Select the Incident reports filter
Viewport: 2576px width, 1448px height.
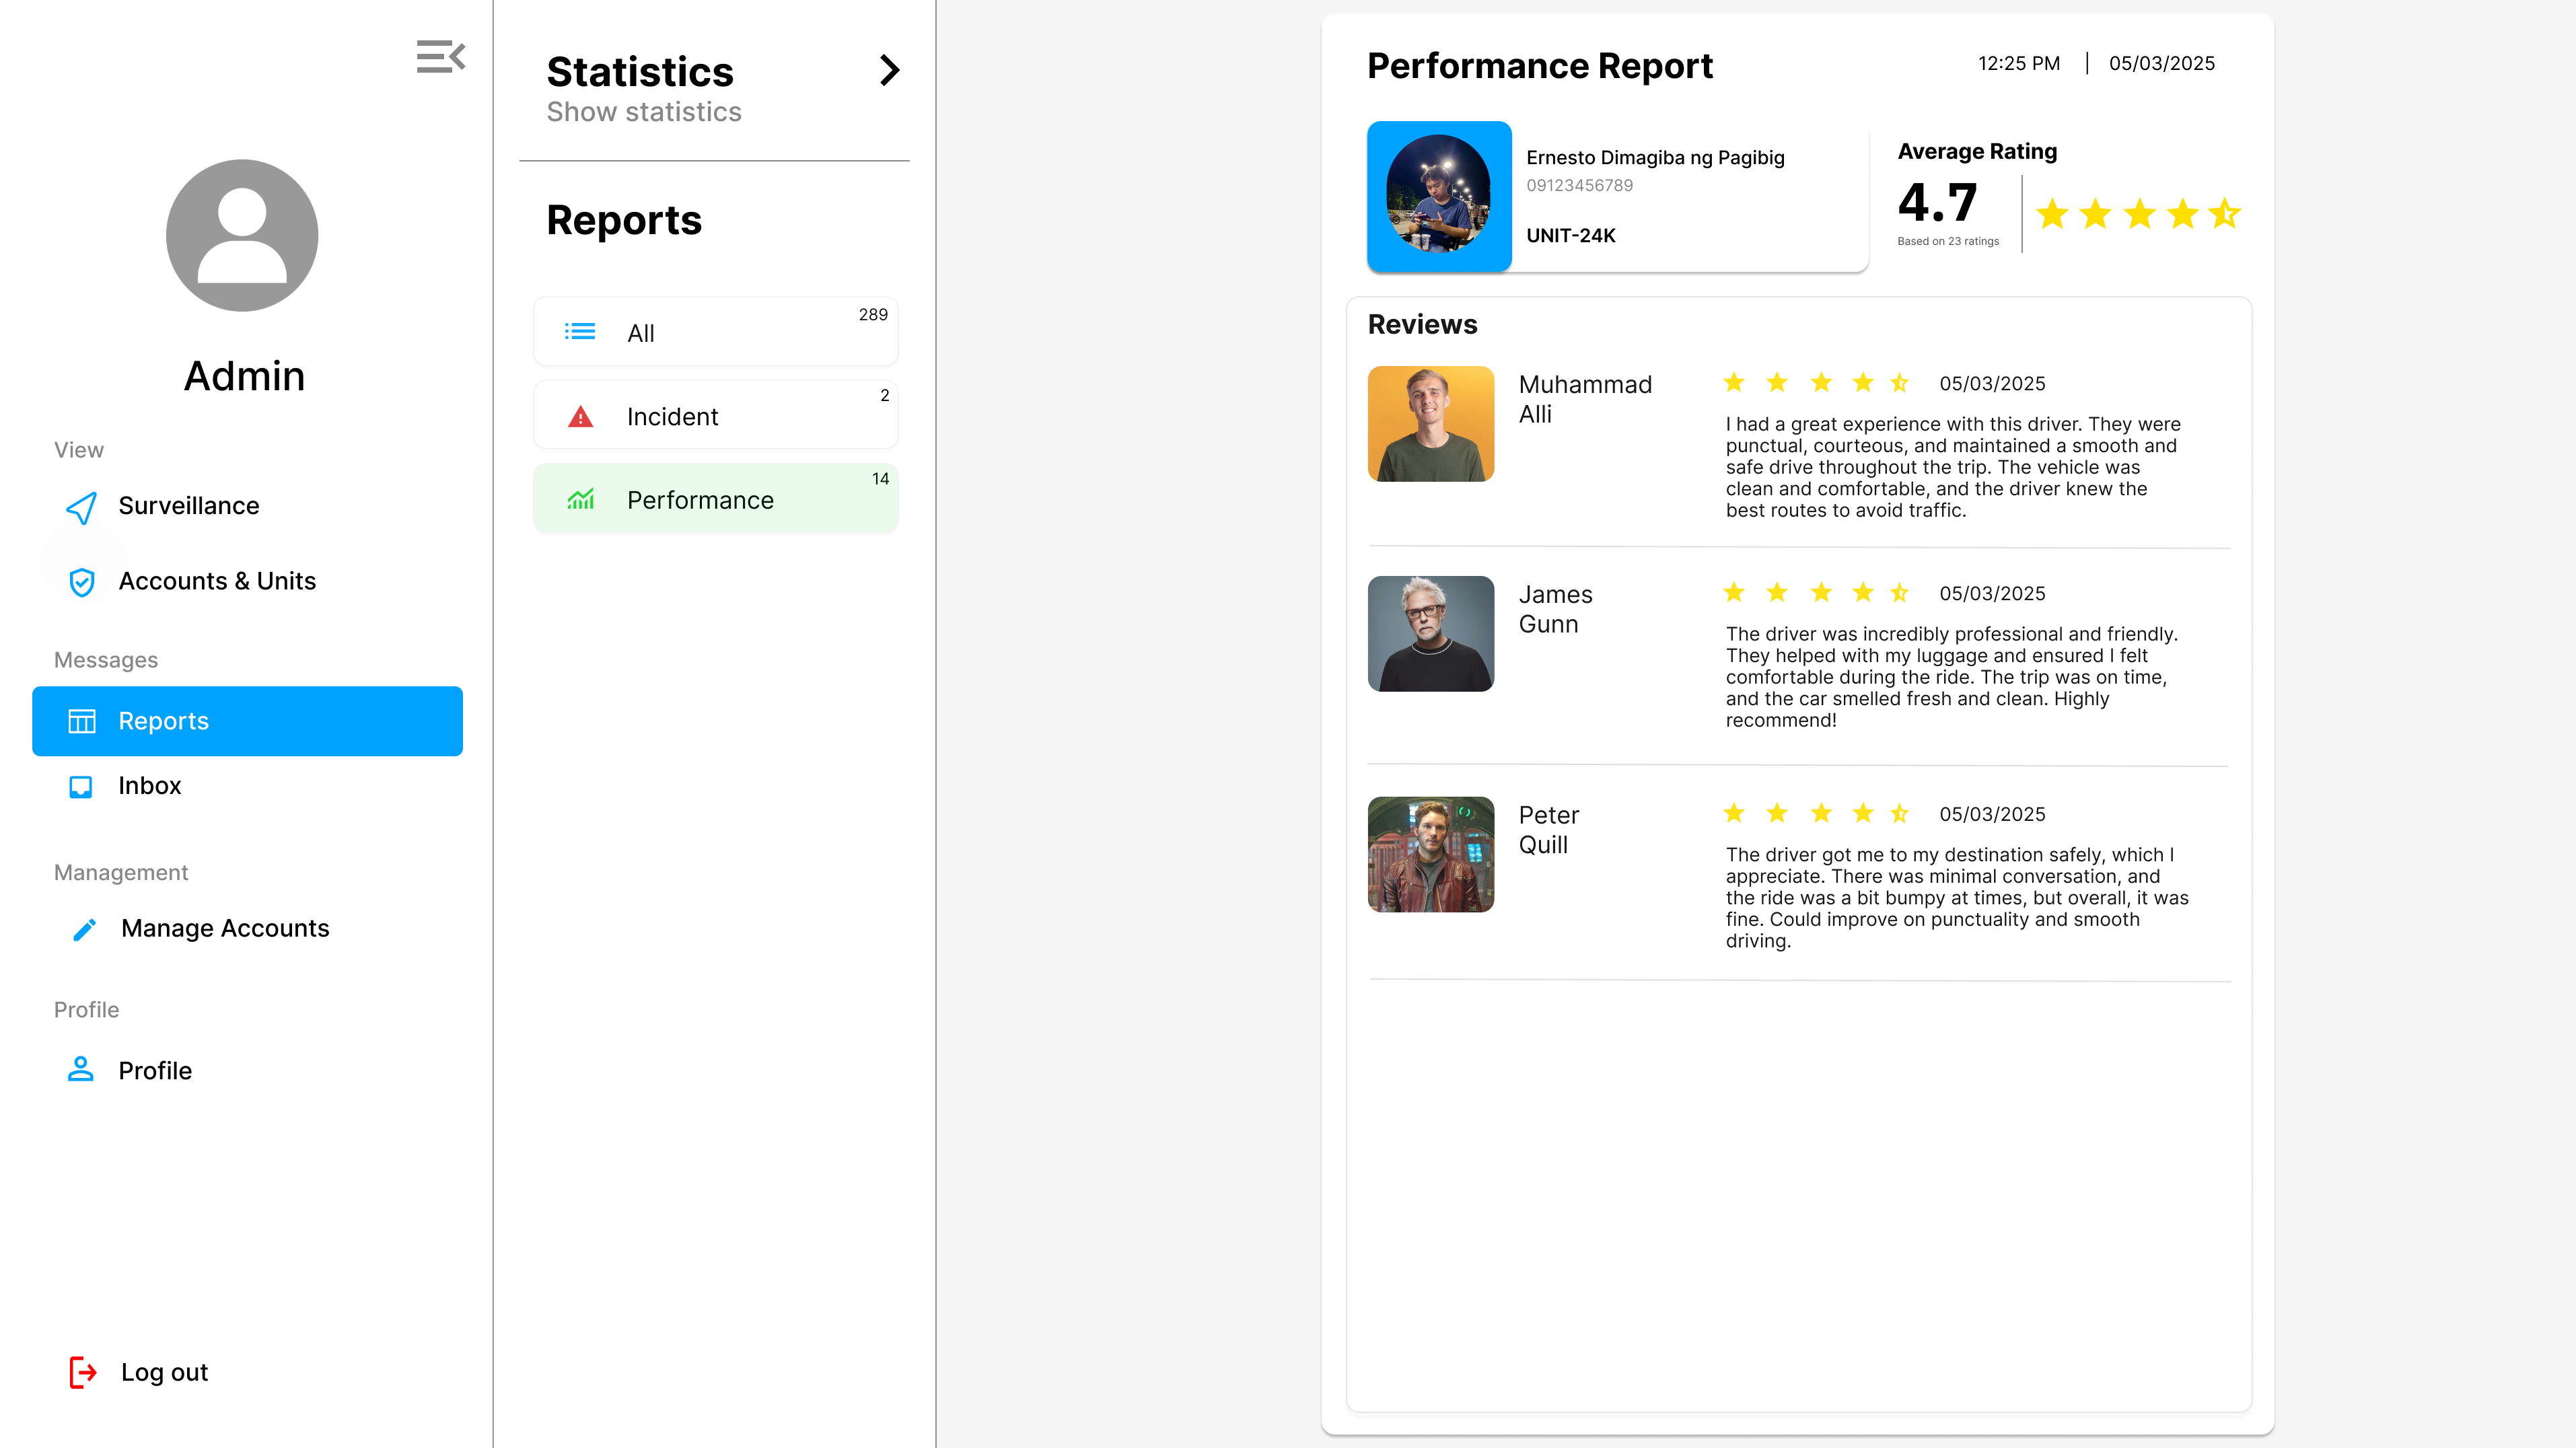(716, 415)
